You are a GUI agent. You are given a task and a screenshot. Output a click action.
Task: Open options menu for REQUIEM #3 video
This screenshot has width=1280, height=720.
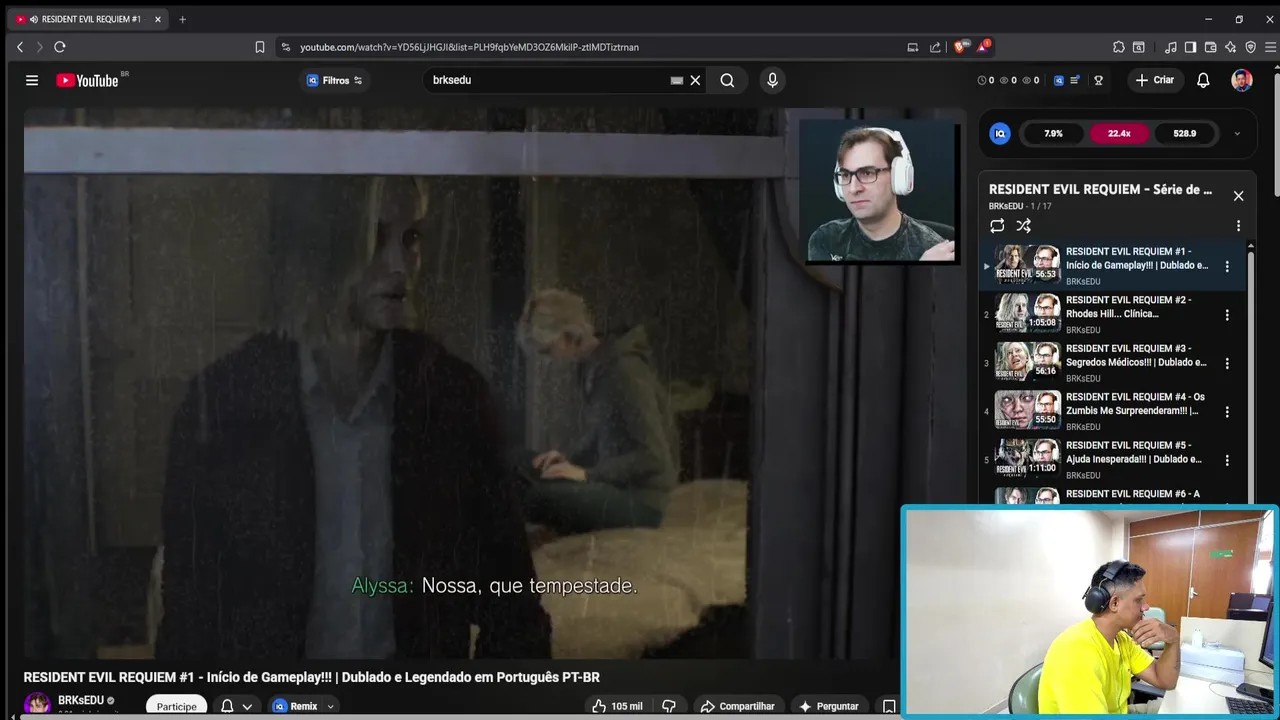coord(1227,363)
